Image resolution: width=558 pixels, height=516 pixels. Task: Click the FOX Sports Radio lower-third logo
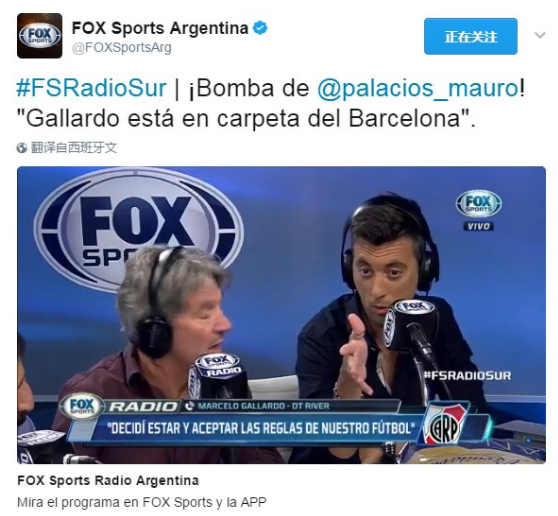pos(83,406)
